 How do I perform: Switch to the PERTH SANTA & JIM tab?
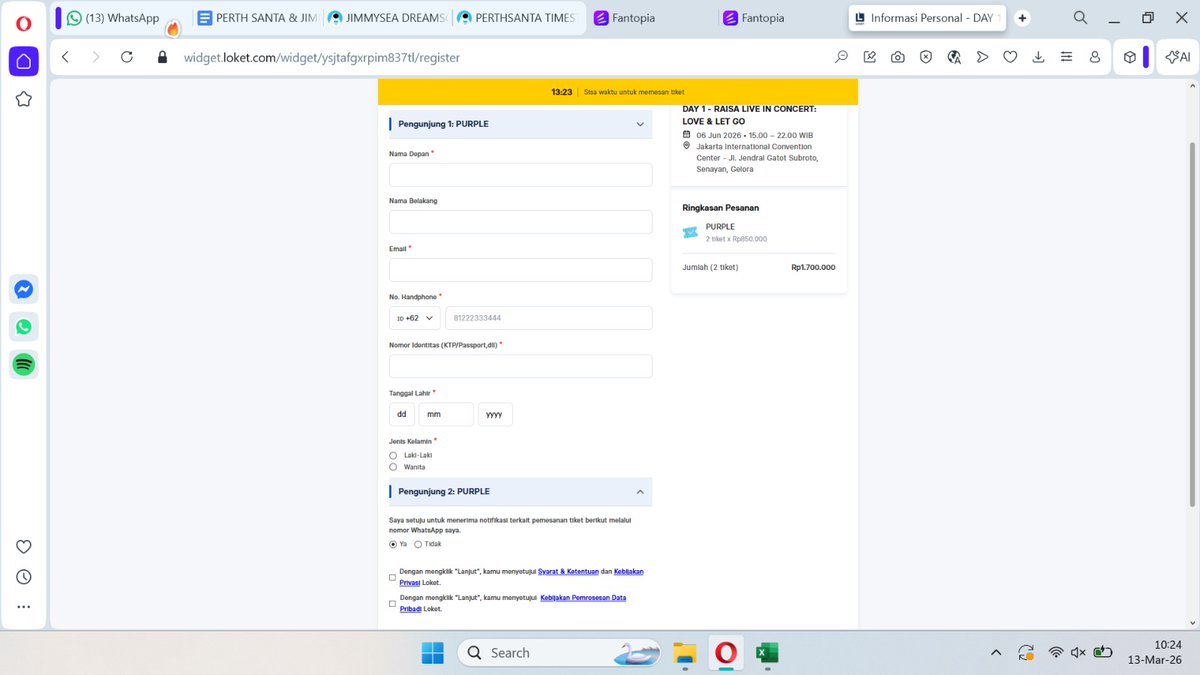[x=255, y=18]
